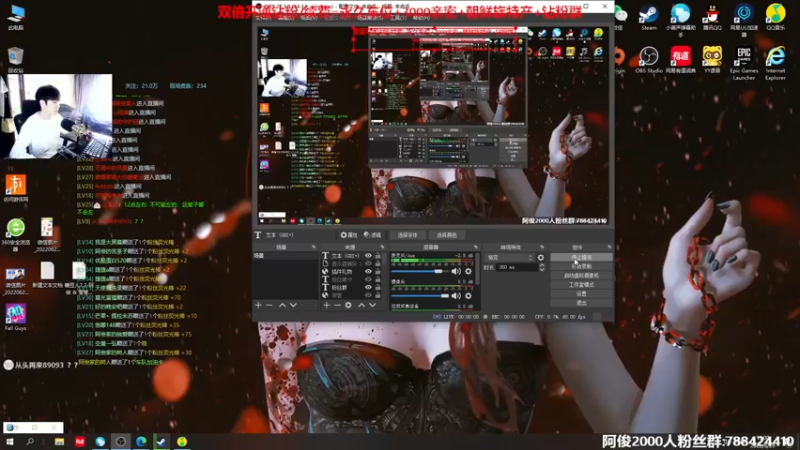The image size is (800, 450).
Task: Open the Windows Start menu
Action: [x=9, y=442]
